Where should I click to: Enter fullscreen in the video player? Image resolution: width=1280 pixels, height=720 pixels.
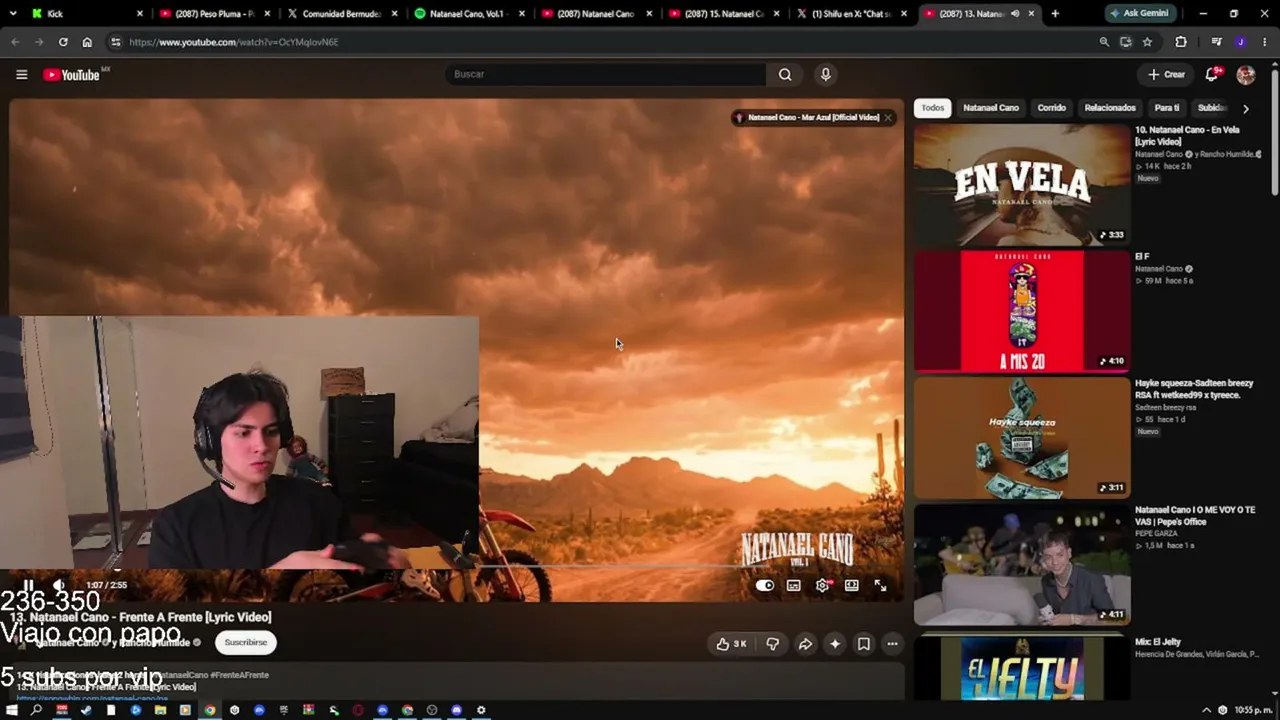point(880,586)
